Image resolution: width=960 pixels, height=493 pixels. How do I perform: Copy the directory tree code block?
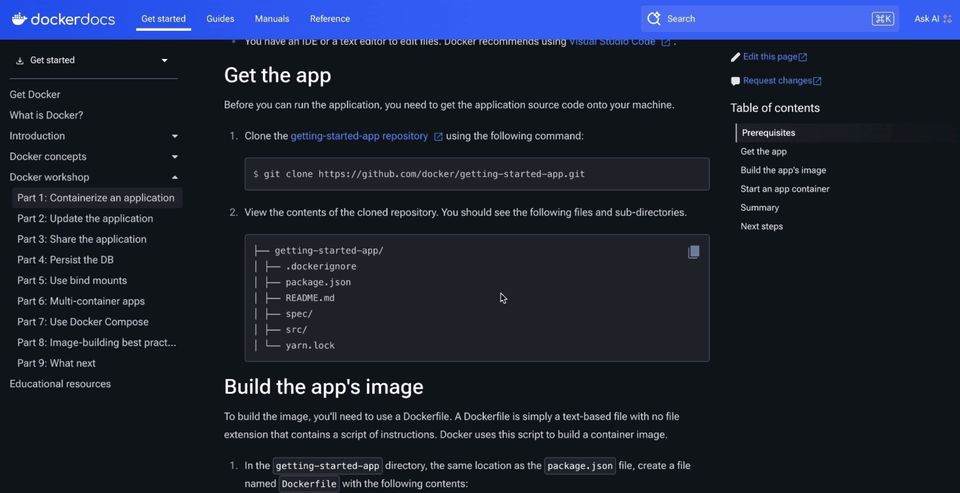click(x=693, y=252)
